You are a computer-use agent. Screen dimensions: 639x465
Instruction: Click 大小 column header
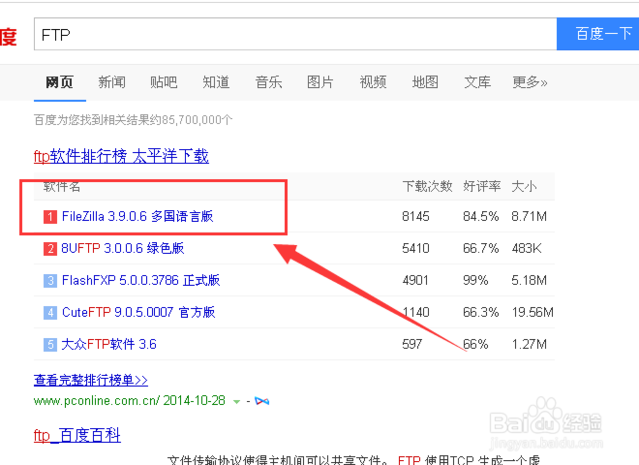tap(524, 186)
